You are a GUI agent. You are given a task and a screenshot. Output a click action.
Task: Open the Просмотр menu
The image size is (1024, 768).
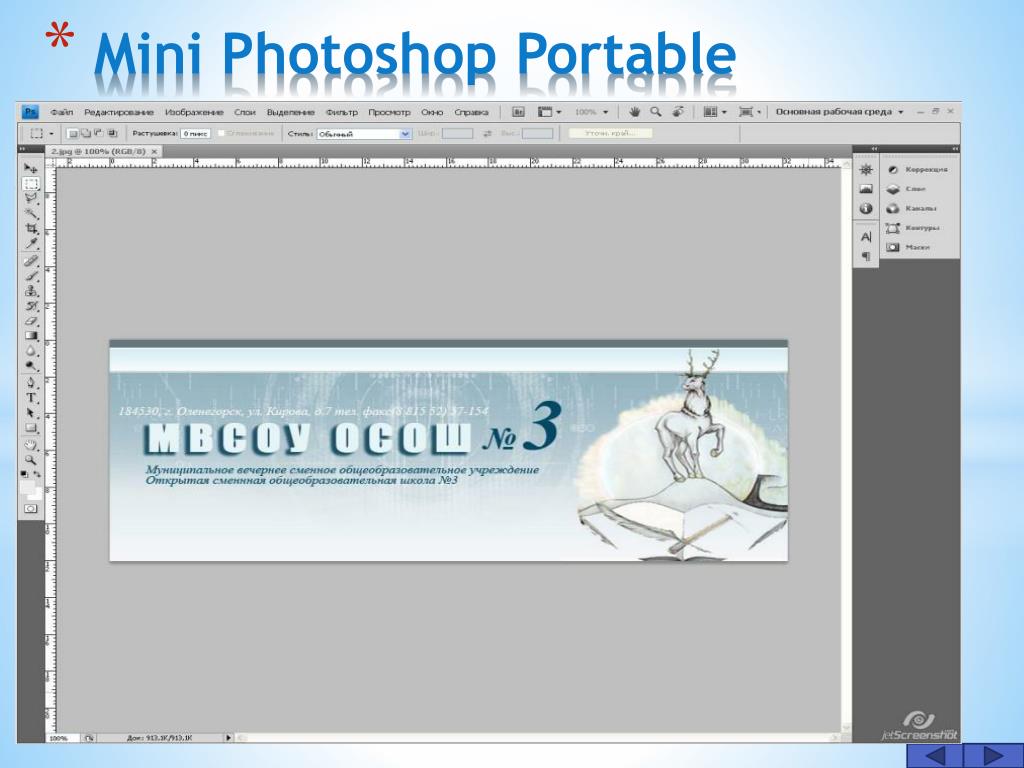(389, 112)
